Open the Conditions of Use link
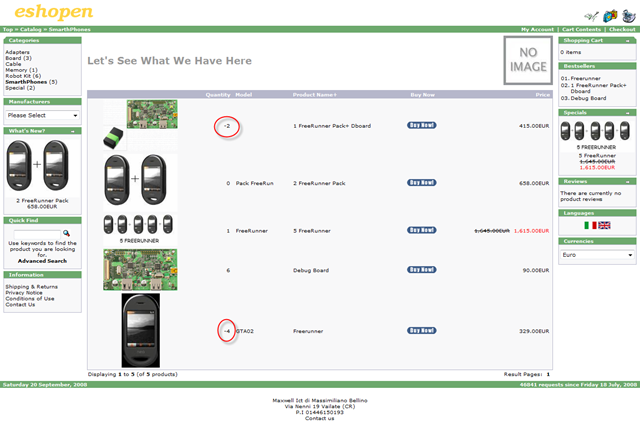The width and height of the screenshot is (640, 424). (x=30, y=298)
